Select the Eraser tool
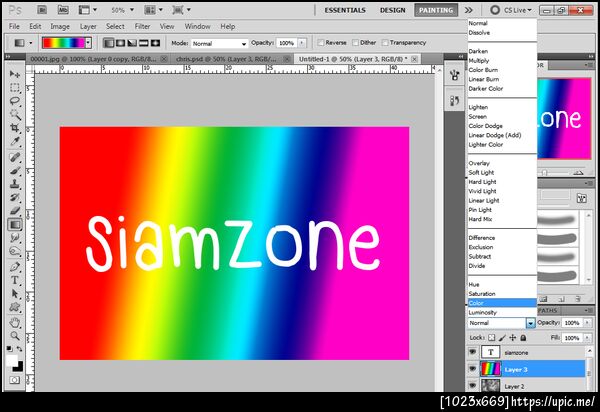The image size is (600, 412). pos(15,211)
